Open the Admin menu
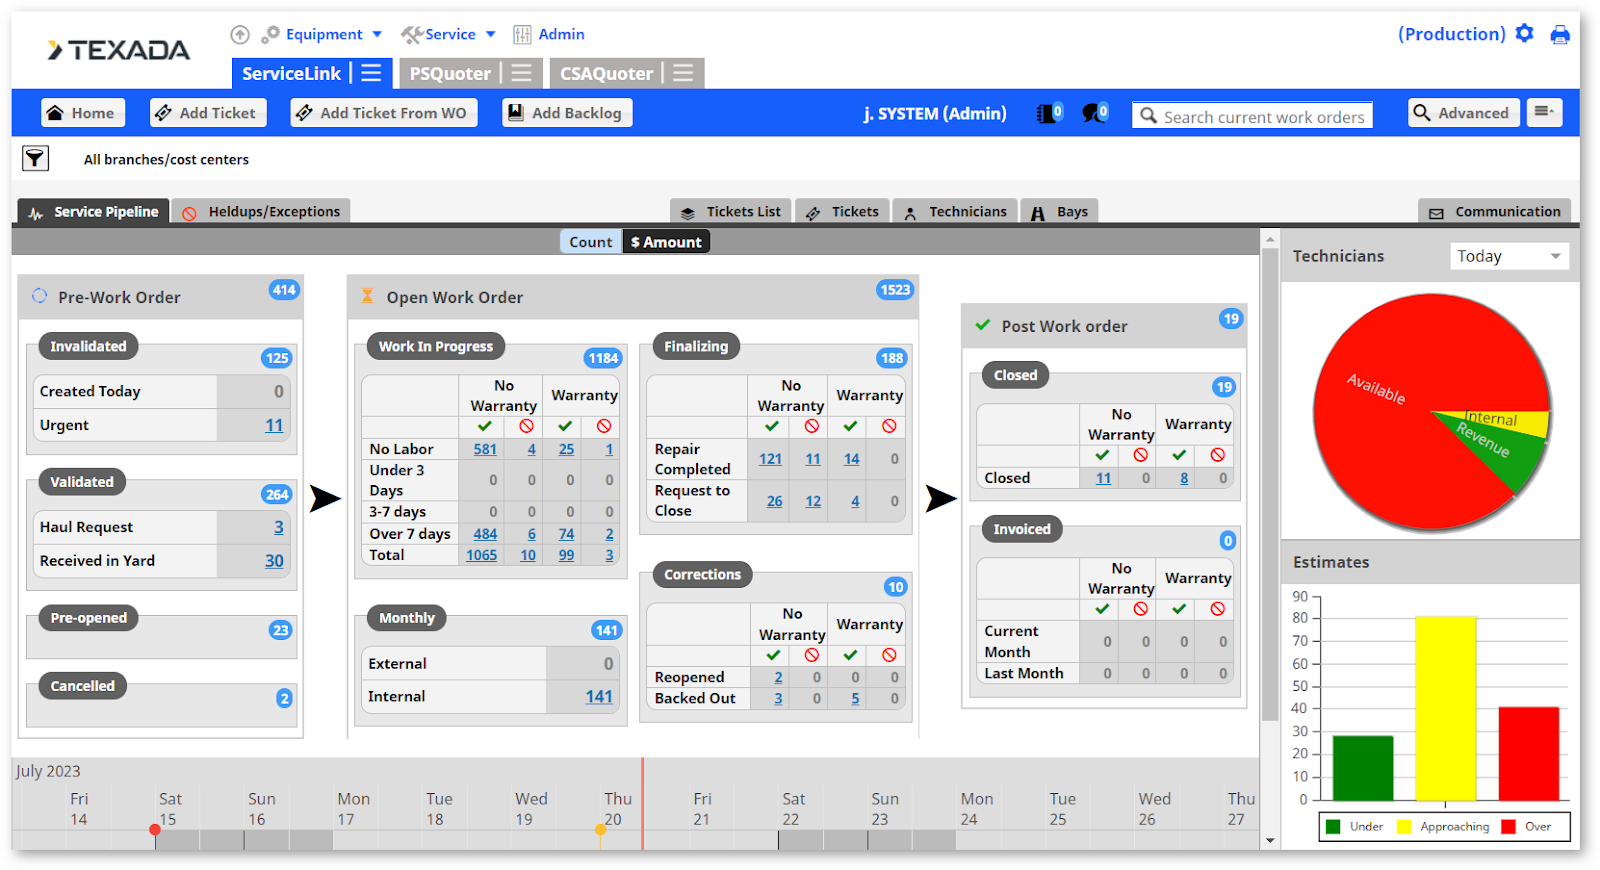Screen dimensions: 1600x870 [x=549, y=35]
